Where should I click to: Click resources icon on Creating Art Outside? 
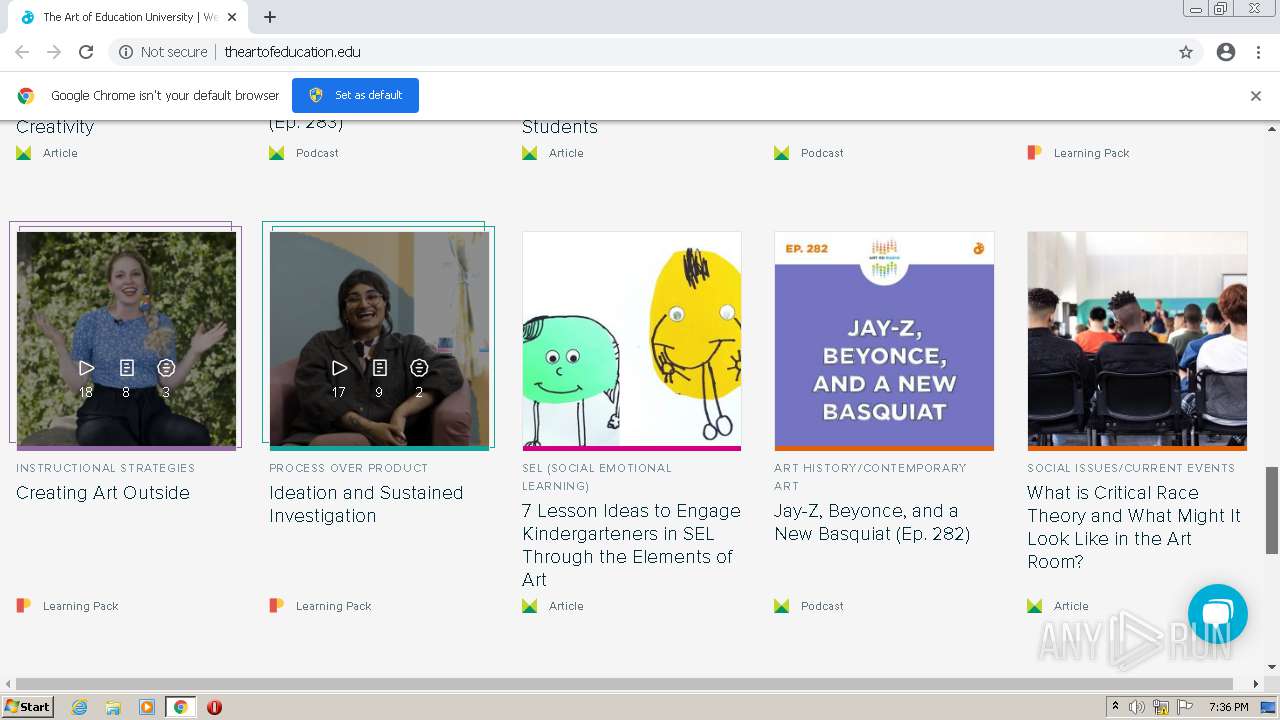166,368
